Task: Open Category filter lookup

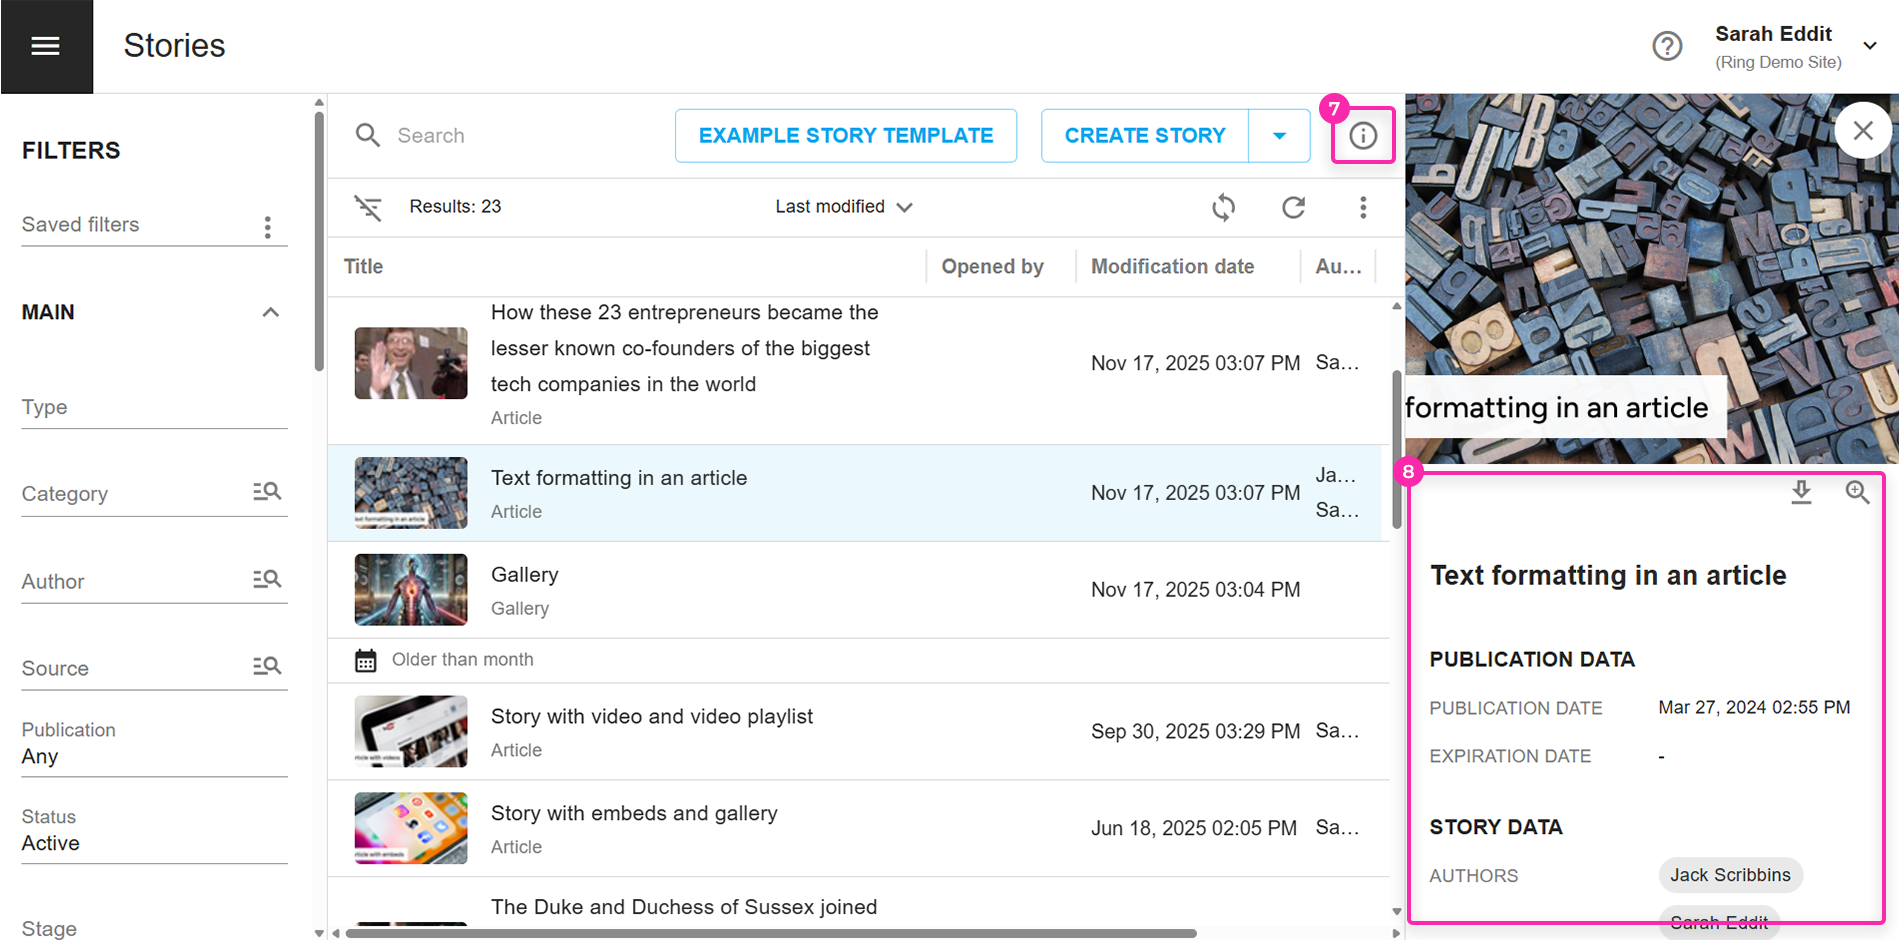Action: click(x=267, y=492)
